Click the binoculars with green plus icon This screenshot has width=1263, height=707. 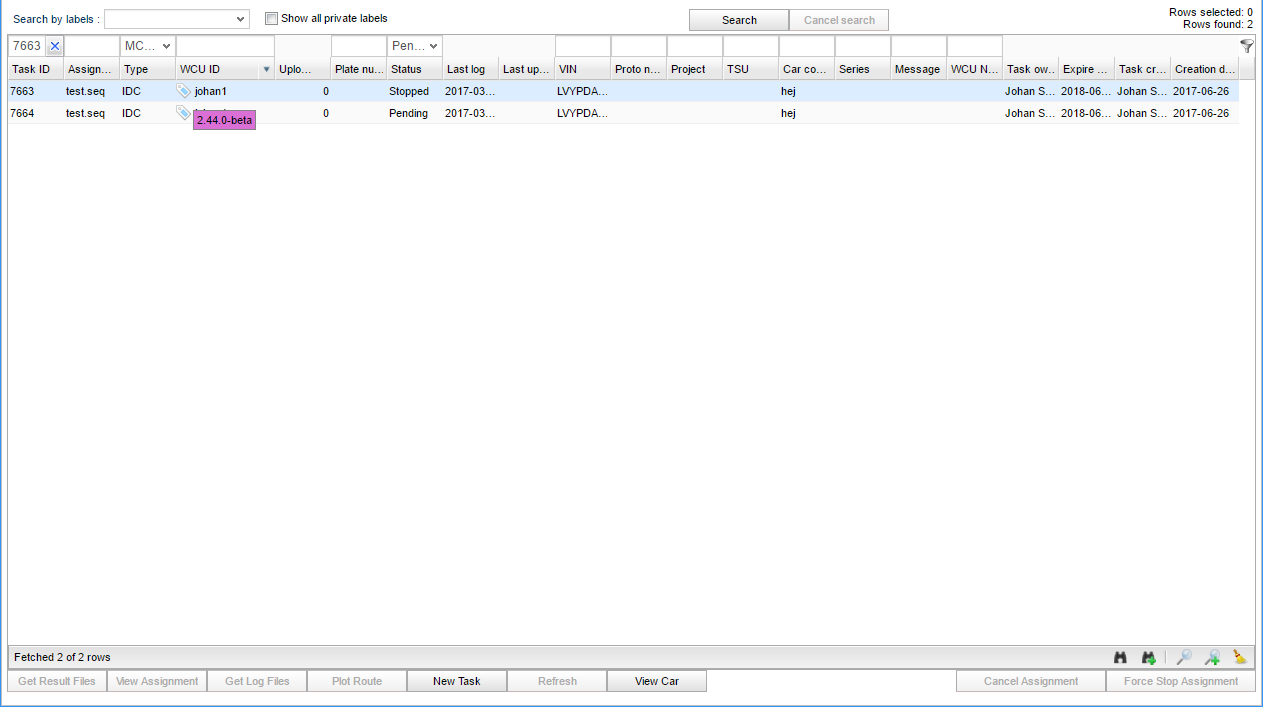point(1149,657)
